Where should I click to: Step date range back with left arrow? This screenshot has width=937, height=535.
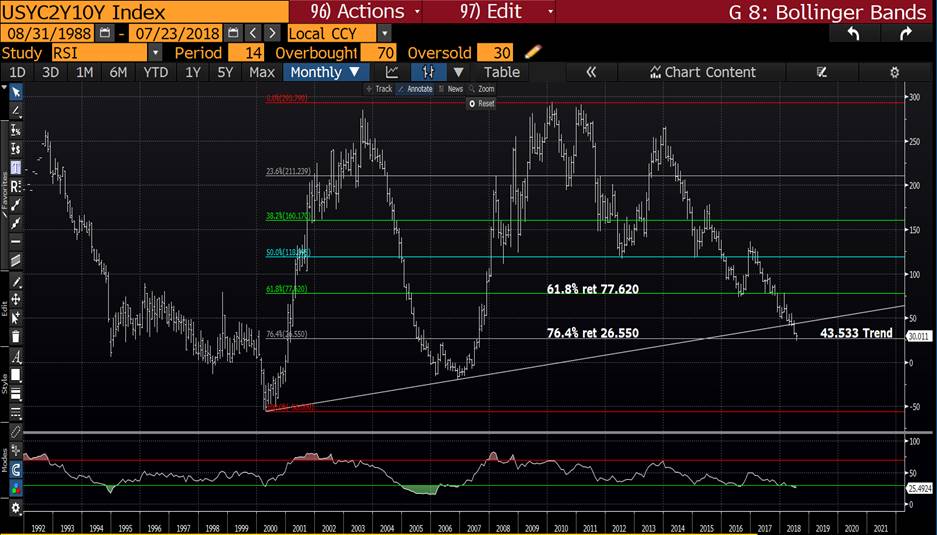tap(253, 33)
